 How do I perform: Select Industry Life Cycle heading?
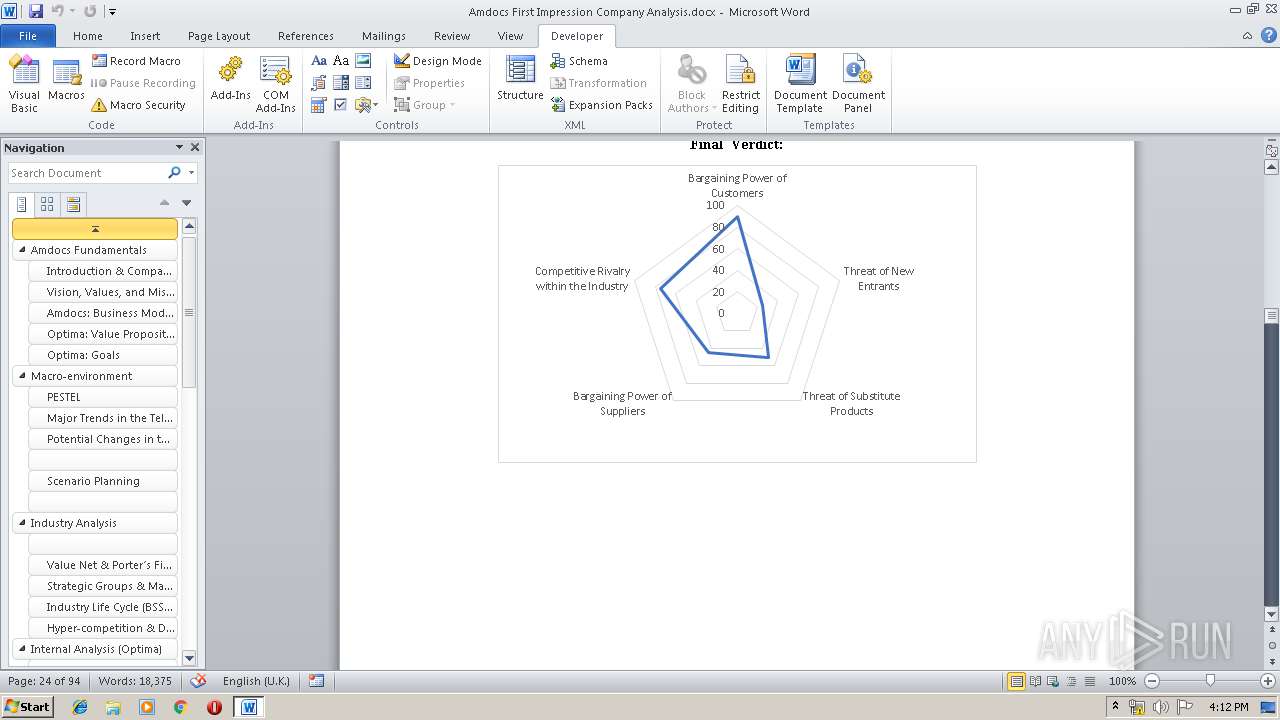point(103,607)
